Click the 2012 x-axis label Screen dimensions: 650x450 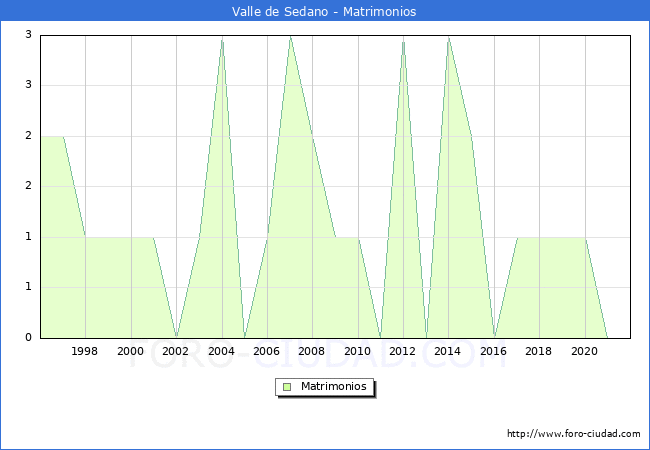click(403, 351)
